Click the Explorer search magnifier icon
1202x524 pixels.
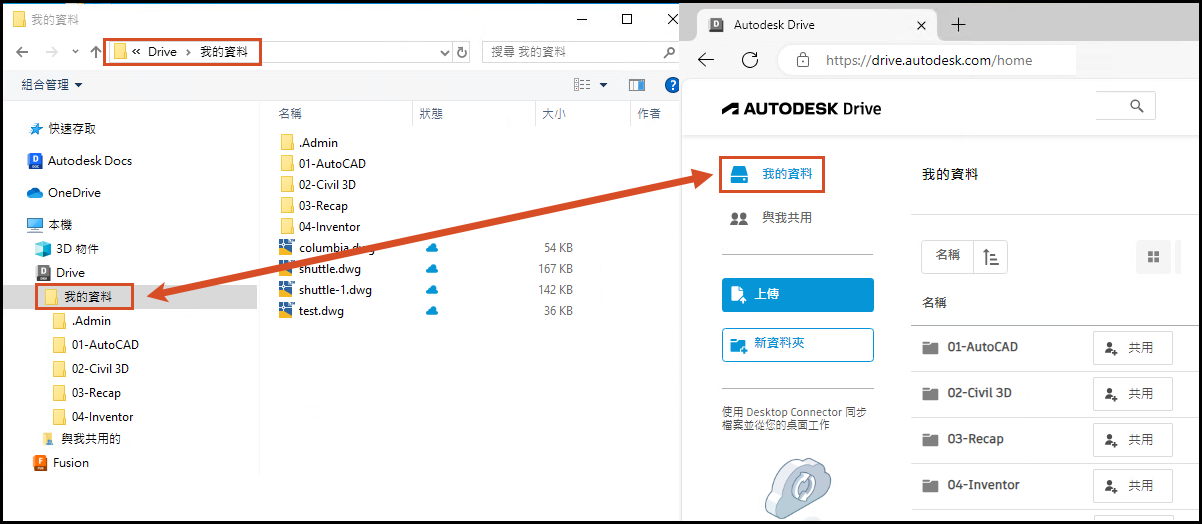pos(669,51)
